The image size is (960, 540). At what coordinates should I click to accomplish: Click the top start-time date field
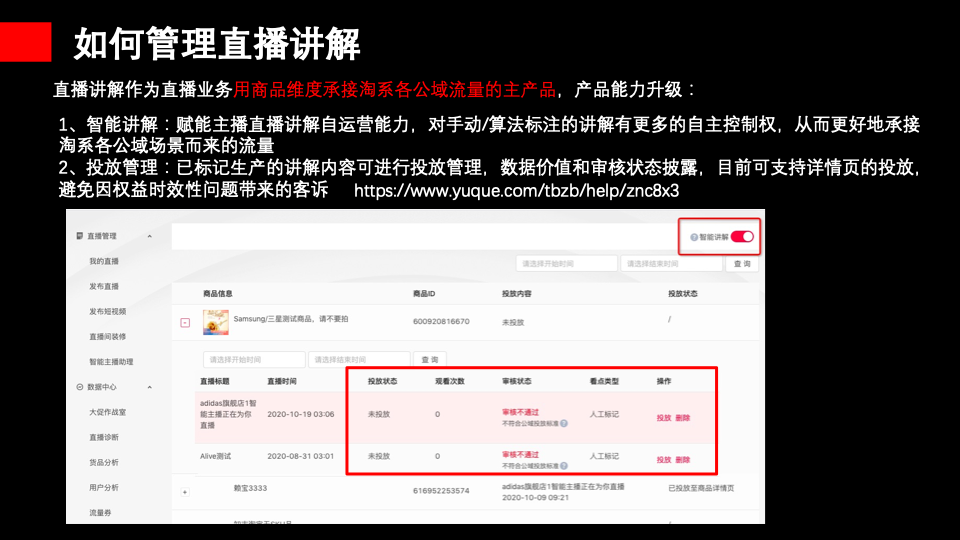click(566, 264)
